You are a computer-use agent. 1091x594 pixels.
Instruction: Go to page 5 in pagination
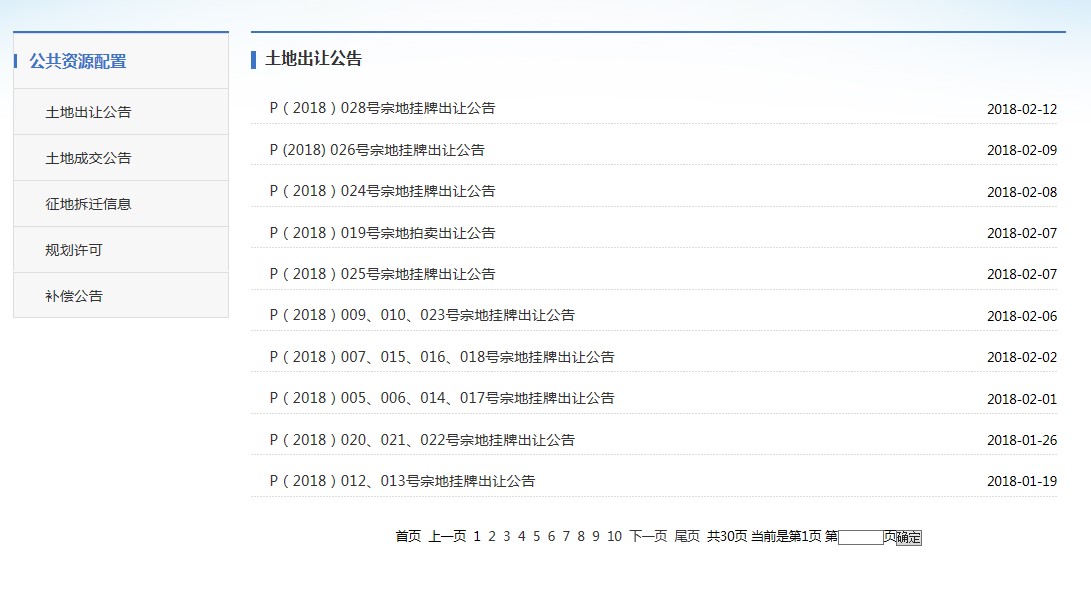click(x=536, y=536)
